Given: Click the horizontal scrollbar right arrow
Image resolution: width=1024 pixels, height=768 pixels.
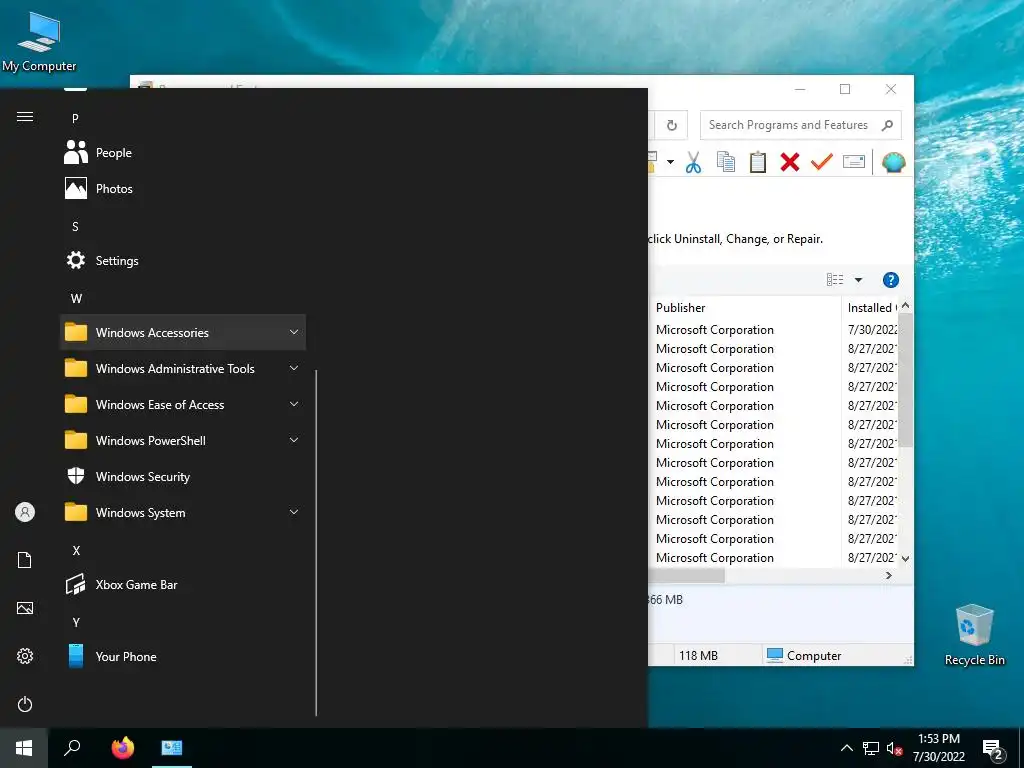Looking at the screenshot, I should 888,575.
